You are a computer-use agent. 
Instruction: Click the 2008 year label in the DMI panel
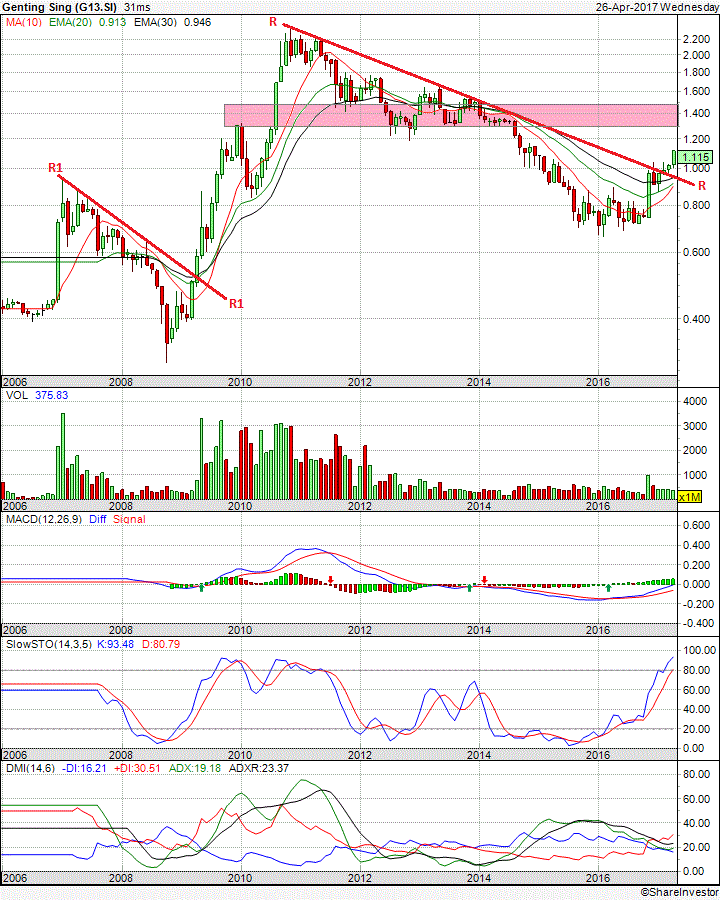121,878
